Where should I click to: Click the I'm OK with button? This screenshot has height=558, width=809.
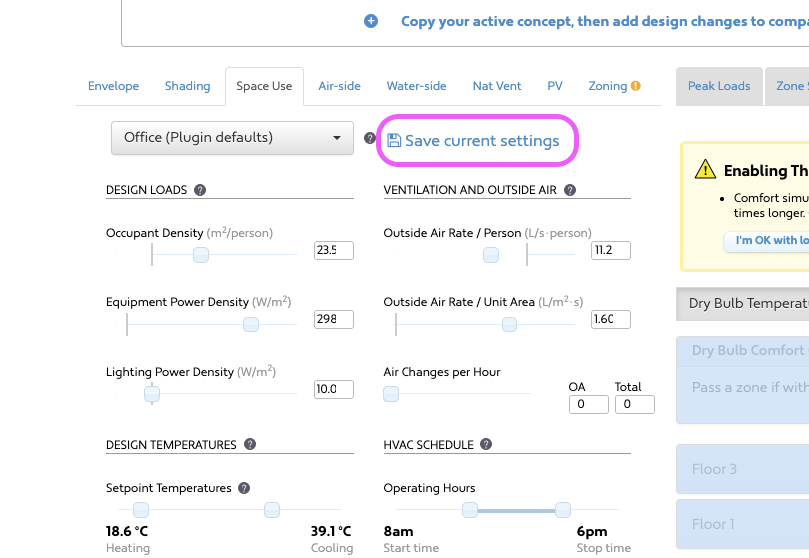(766, 241)
